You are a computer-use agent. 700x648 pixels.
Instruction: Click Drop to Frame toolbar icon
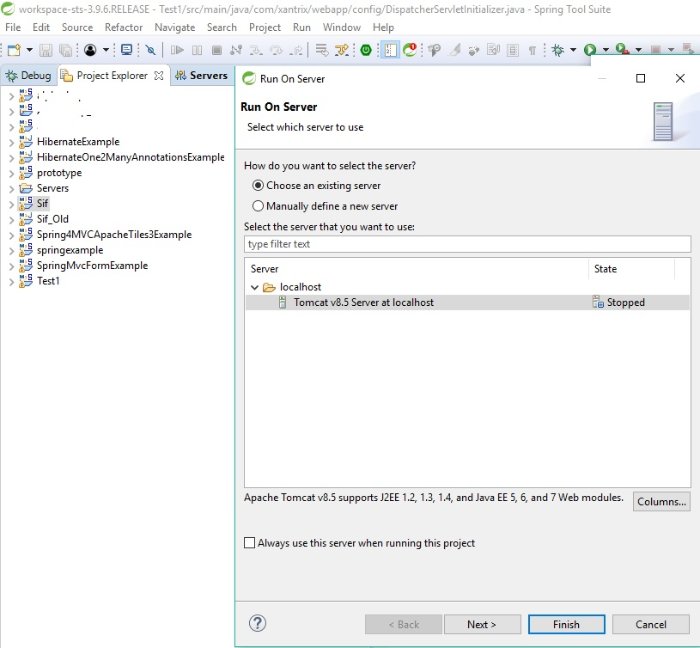(x=321, y=50)
